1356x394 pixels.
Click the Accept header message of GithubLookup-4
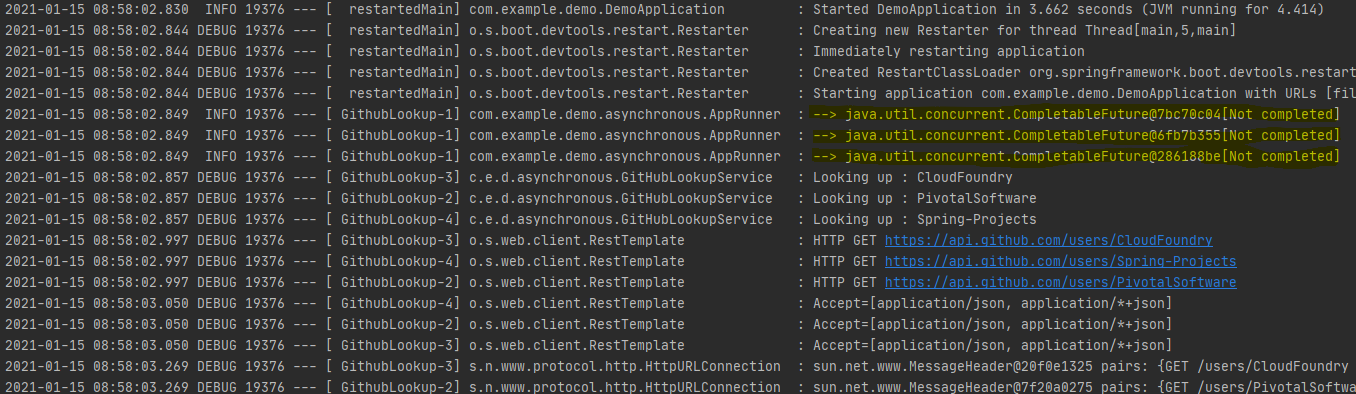tap(993, 303)
